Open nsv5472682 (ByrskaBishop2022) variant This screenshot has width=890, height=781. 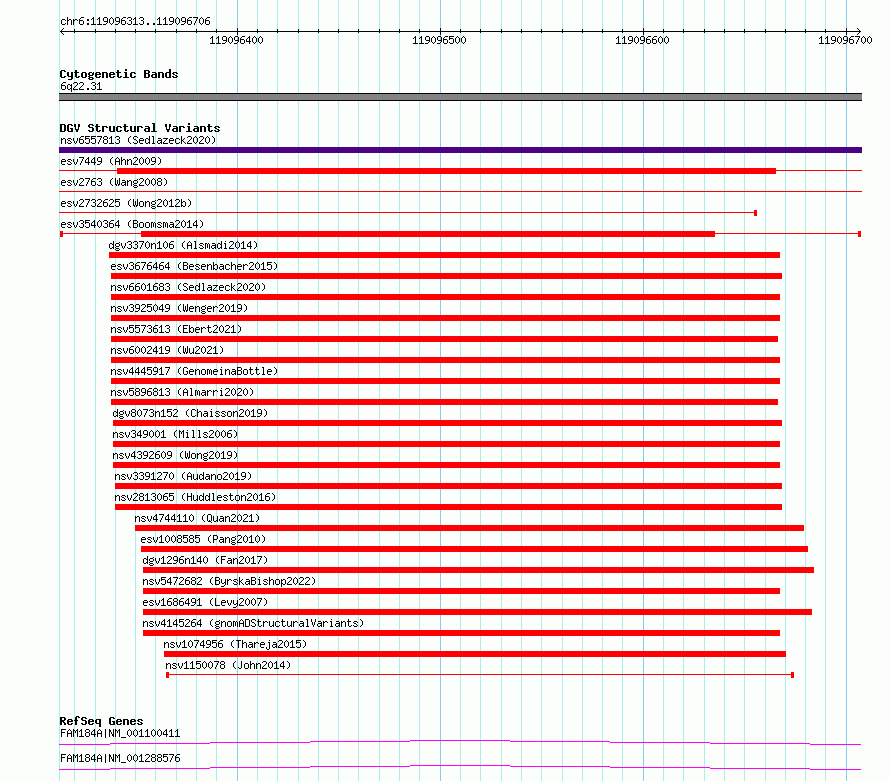pyautogui.click(x=229, y=581)
